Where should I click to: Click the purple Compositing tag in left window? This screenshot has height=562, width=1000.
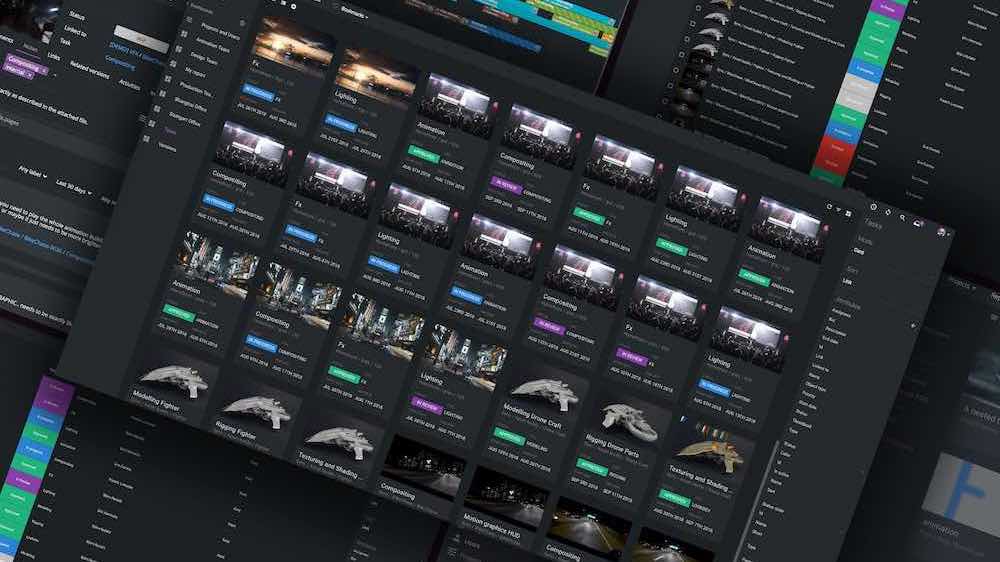click(x=27, y=64)
